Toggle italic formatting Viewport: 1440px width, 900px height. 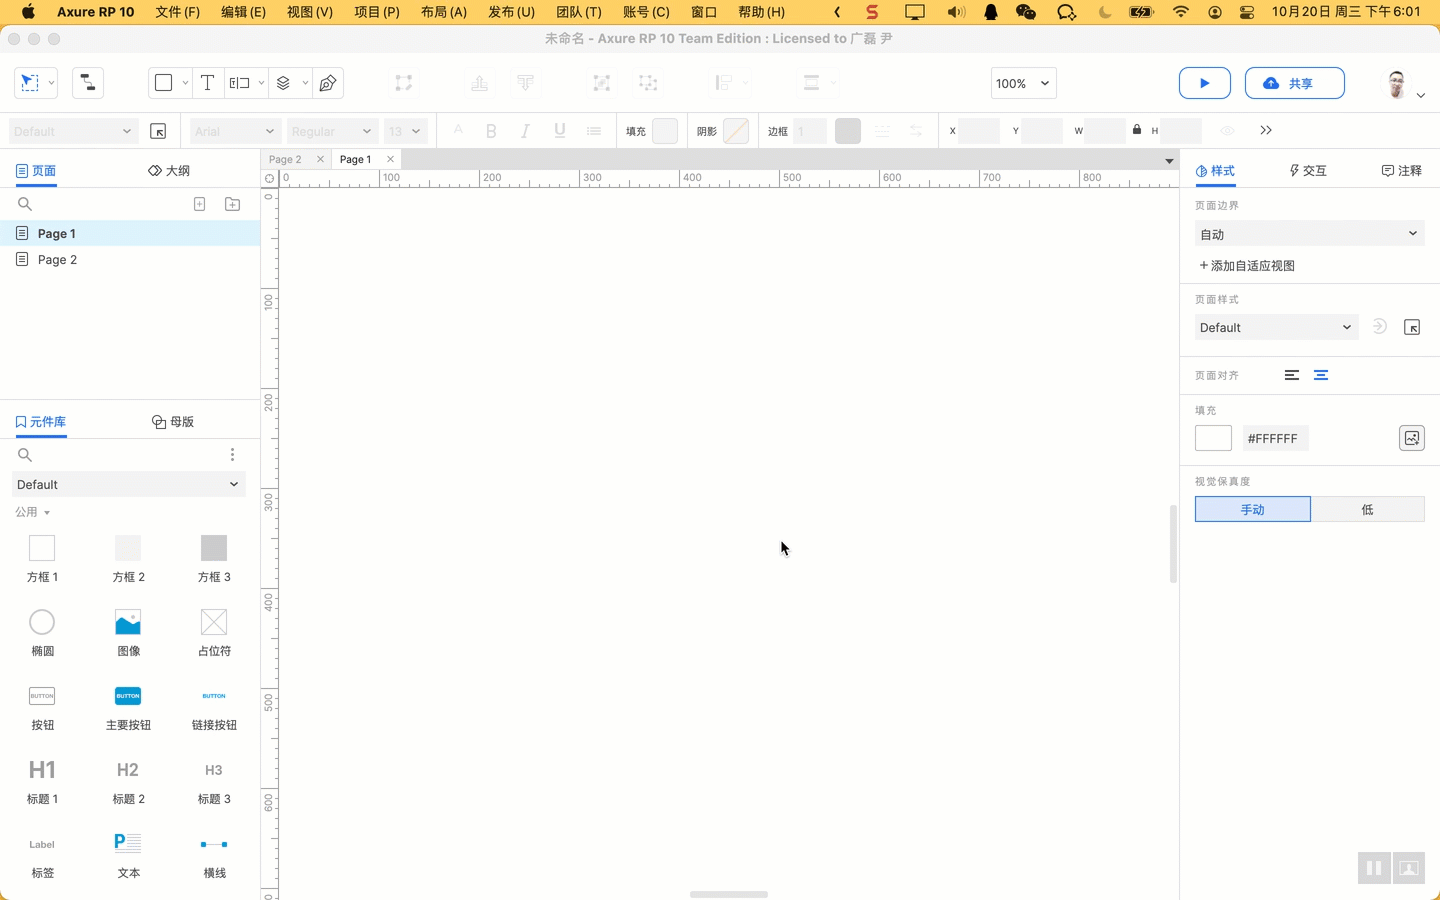[x=525, y=131]
